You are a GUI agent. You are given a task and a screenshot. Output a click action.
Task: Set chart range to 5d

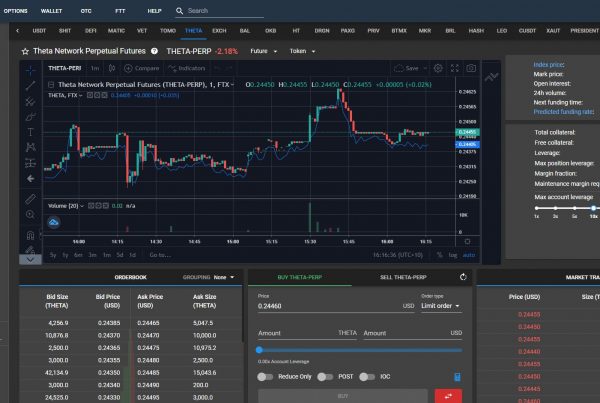[120, 255]
